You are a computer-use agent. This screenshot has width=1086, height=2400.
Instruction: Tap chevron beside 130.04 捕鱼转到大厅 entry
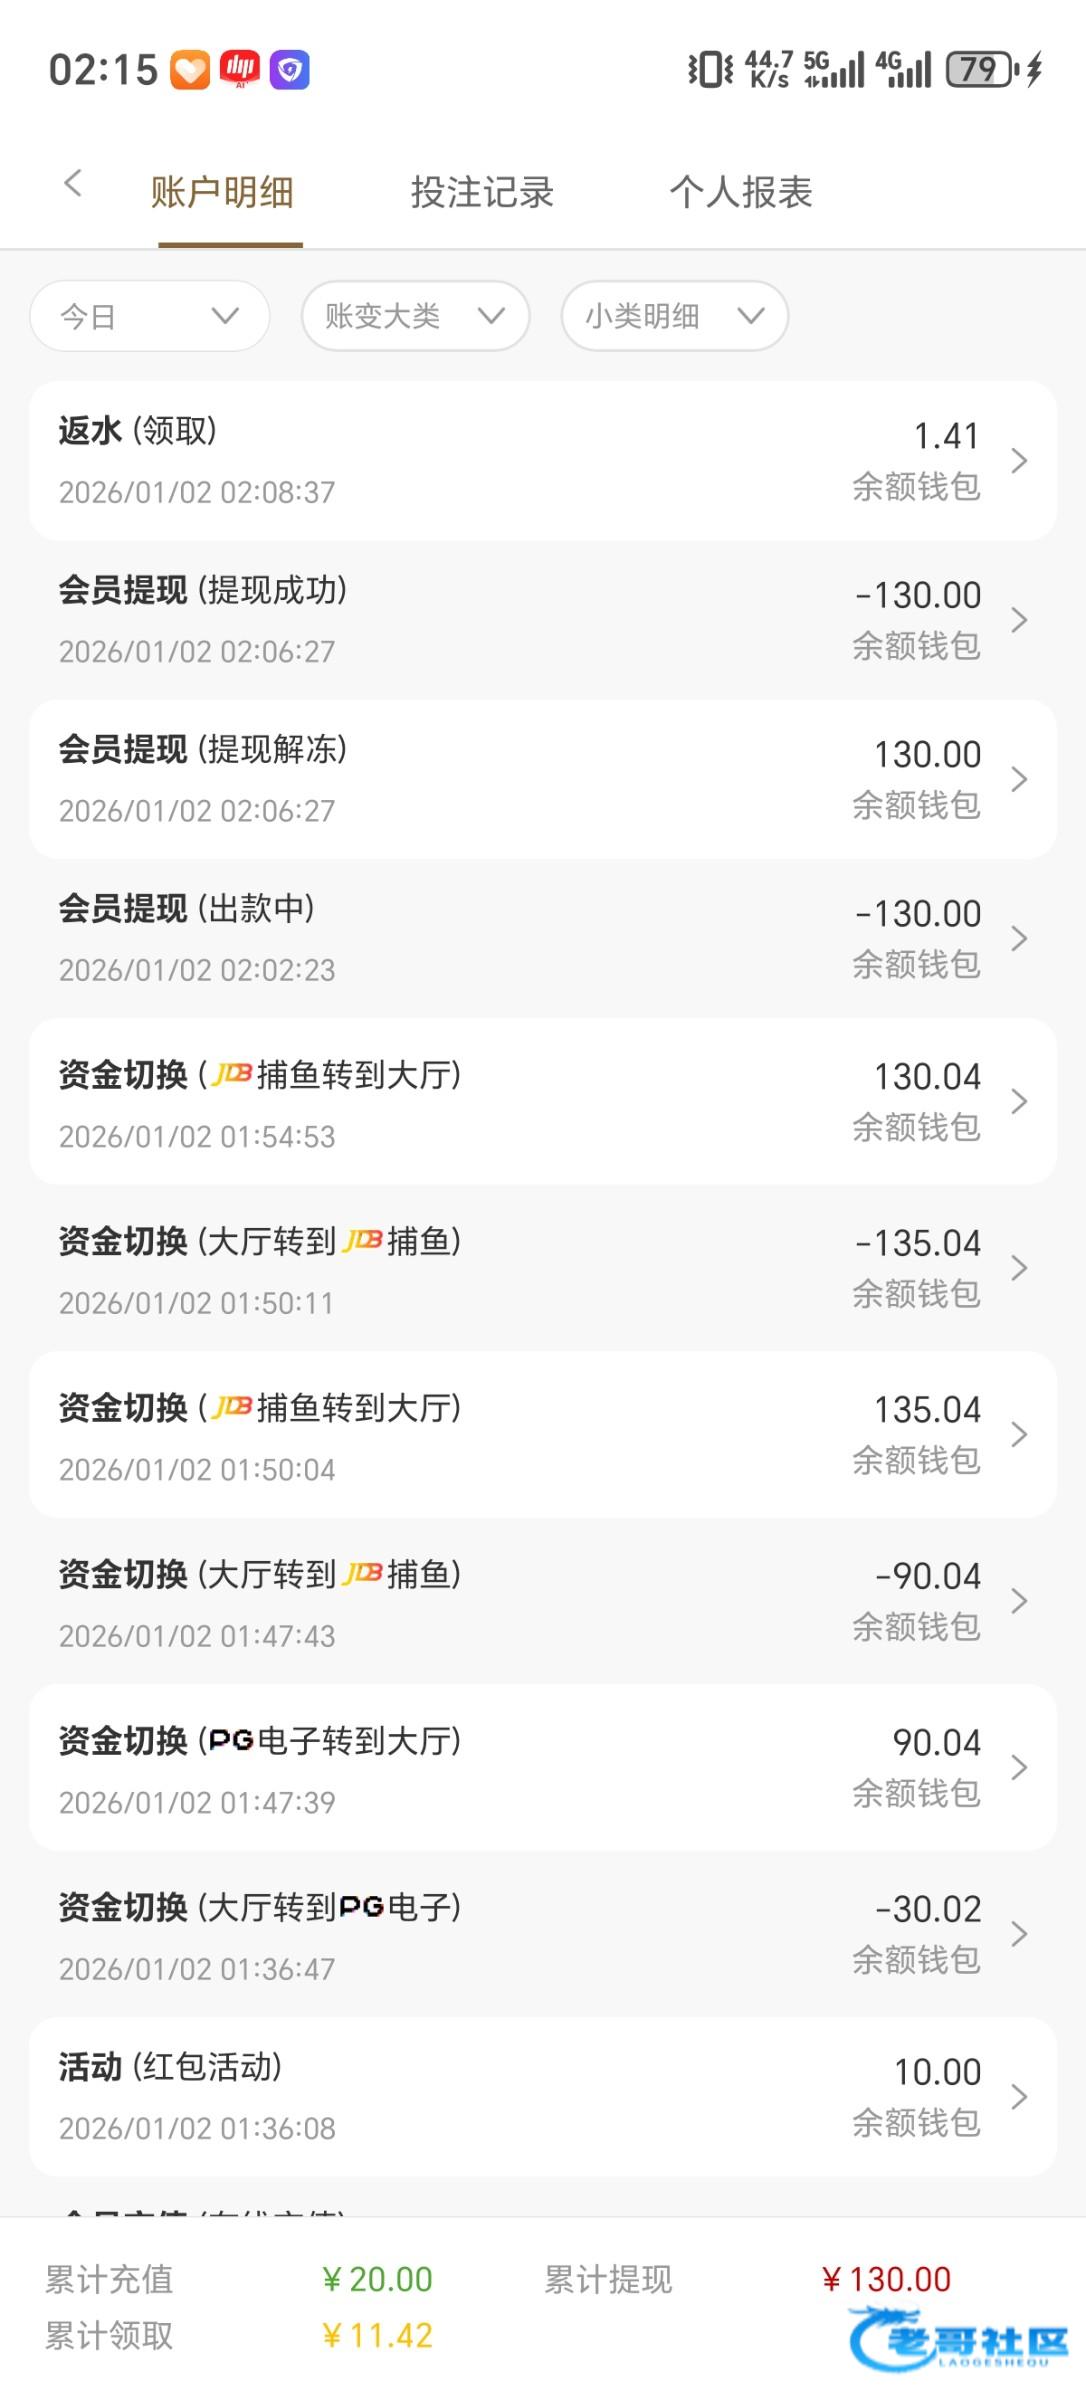1019,1101
